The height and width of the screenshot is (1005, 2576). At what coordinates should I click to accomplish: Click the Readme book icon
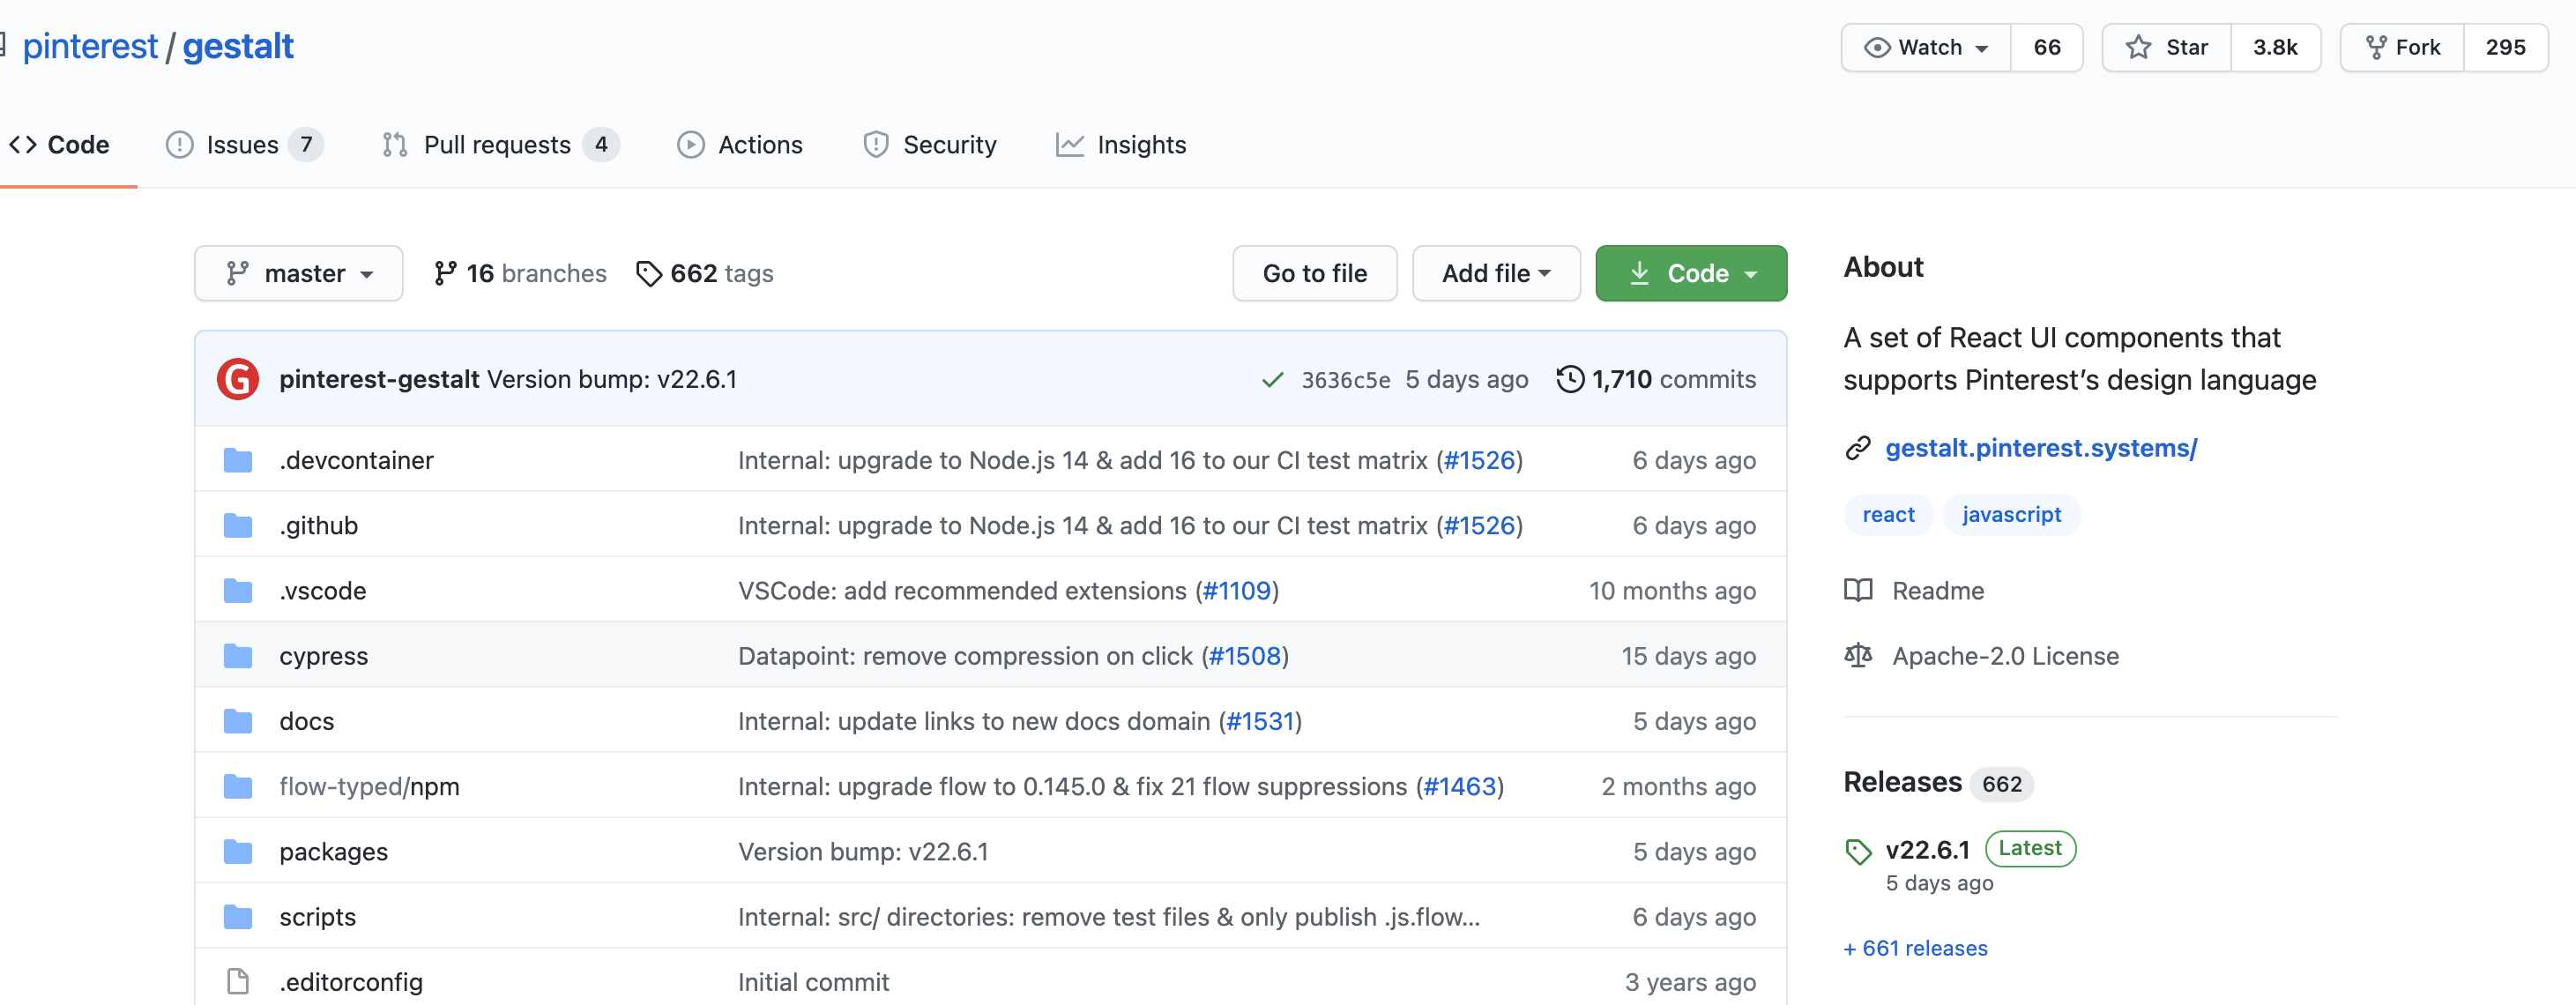1858,591
